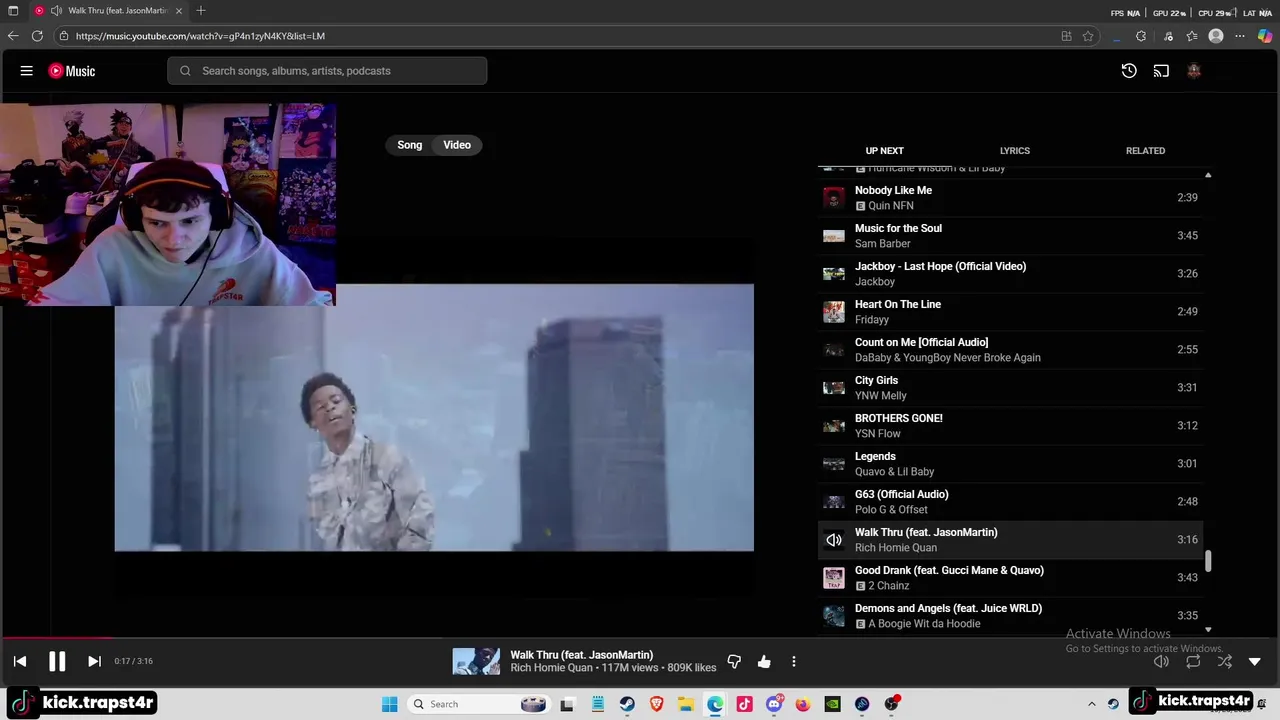Click the queue list scrollbar thumb

coord(1208,561)
